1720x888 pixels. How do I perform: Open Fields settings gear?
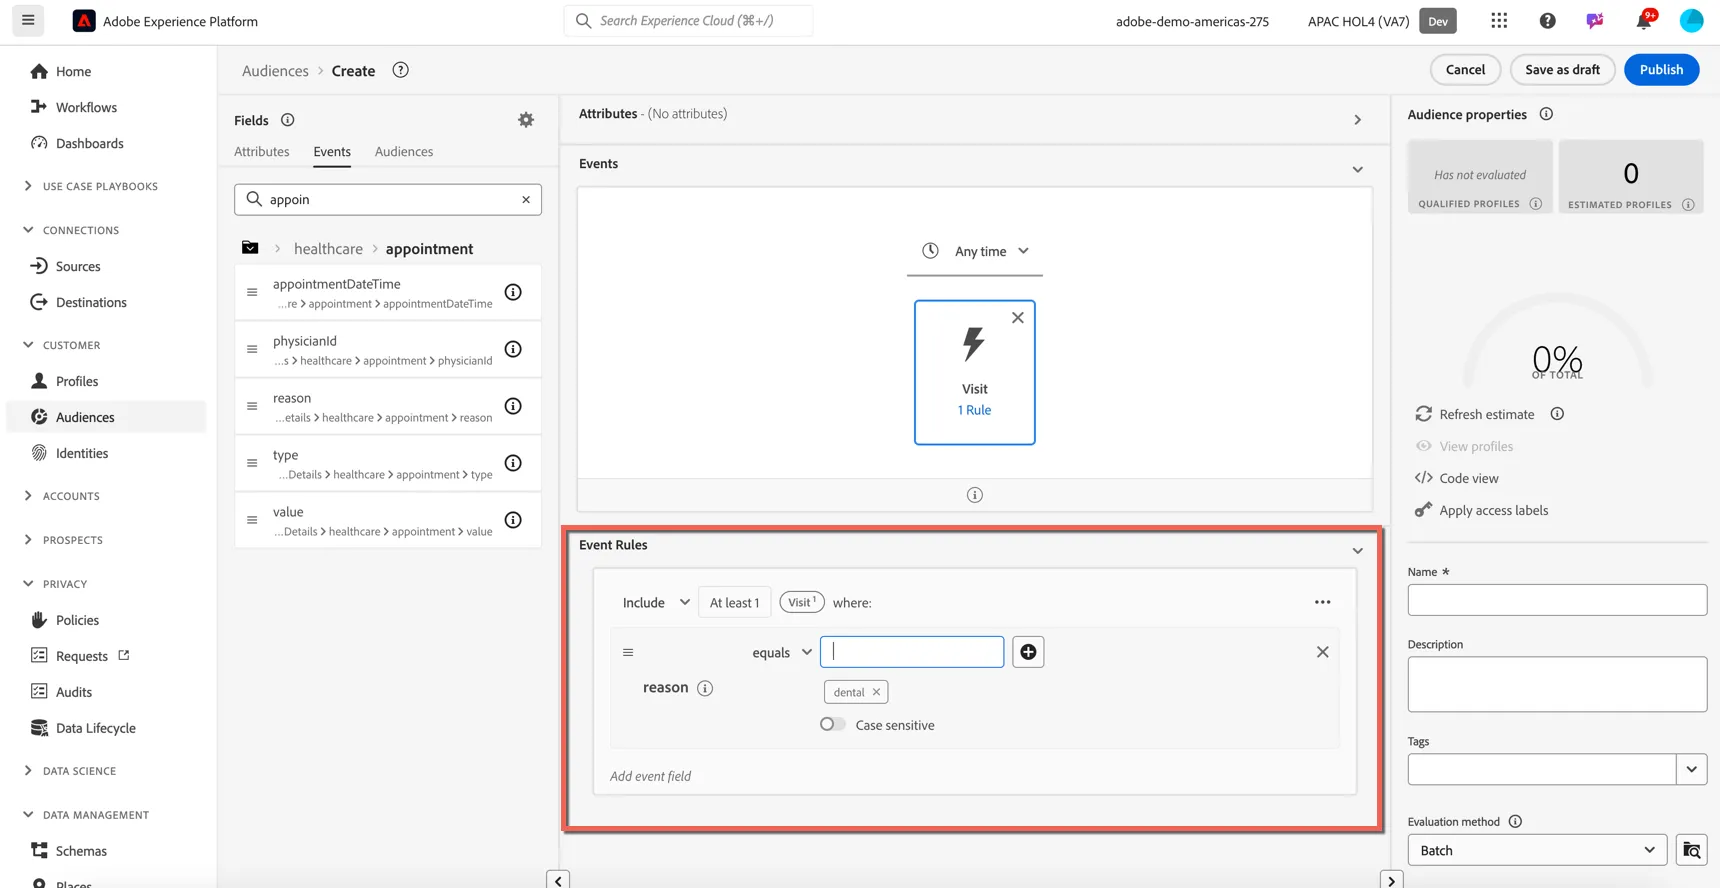pyautogui.click(x=526, y=120)
